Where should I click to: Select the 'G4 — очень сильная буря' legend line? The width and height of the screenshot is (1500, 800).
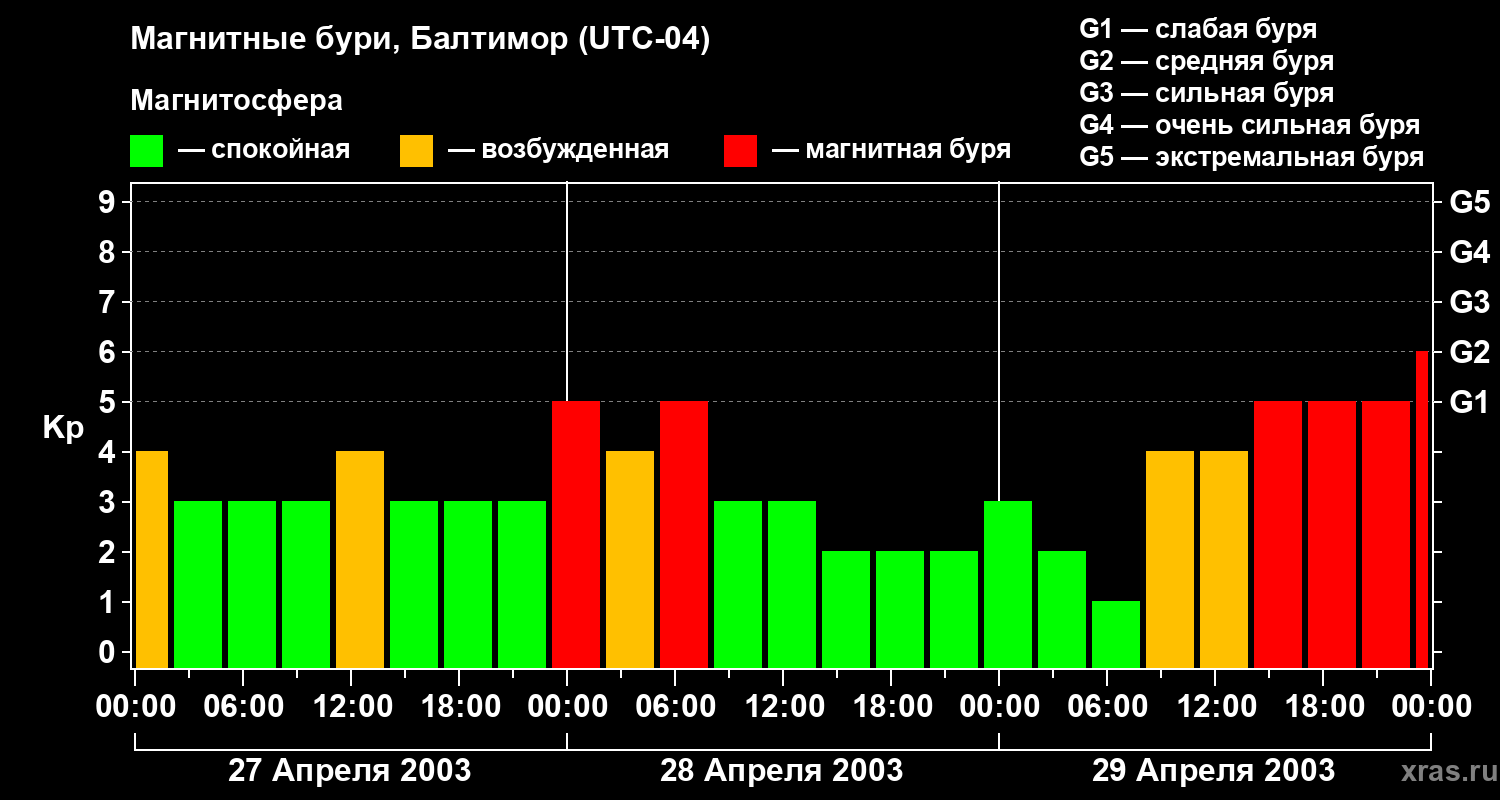tap(1250, 125)
